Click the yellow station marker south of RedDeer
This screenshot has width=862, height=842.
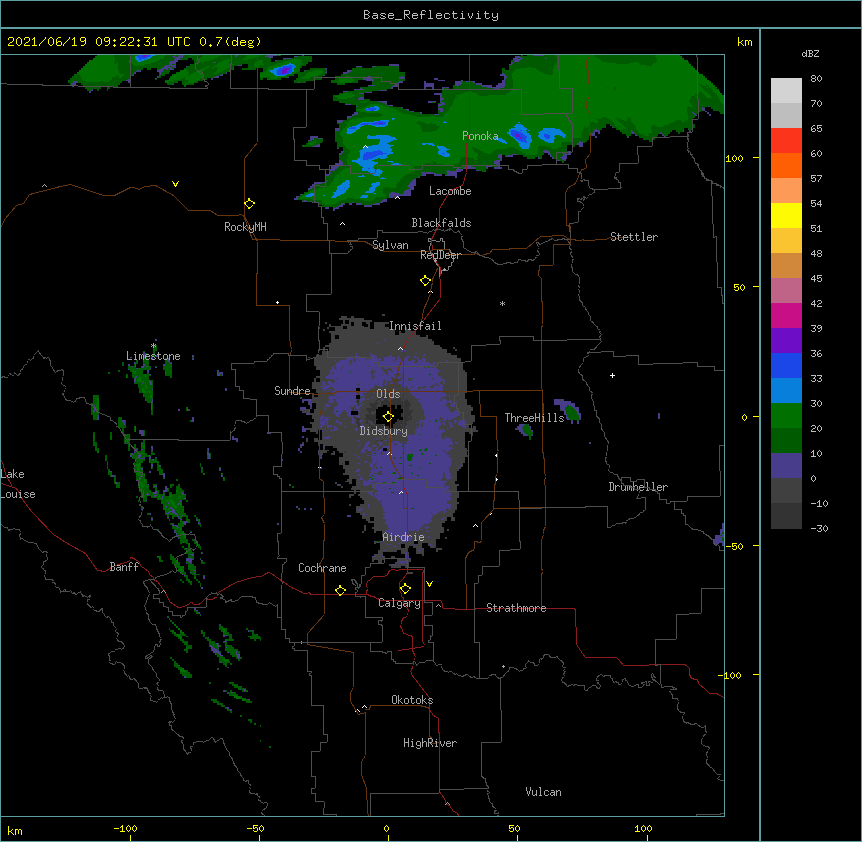pyautogui.click(x=425, y=281)
